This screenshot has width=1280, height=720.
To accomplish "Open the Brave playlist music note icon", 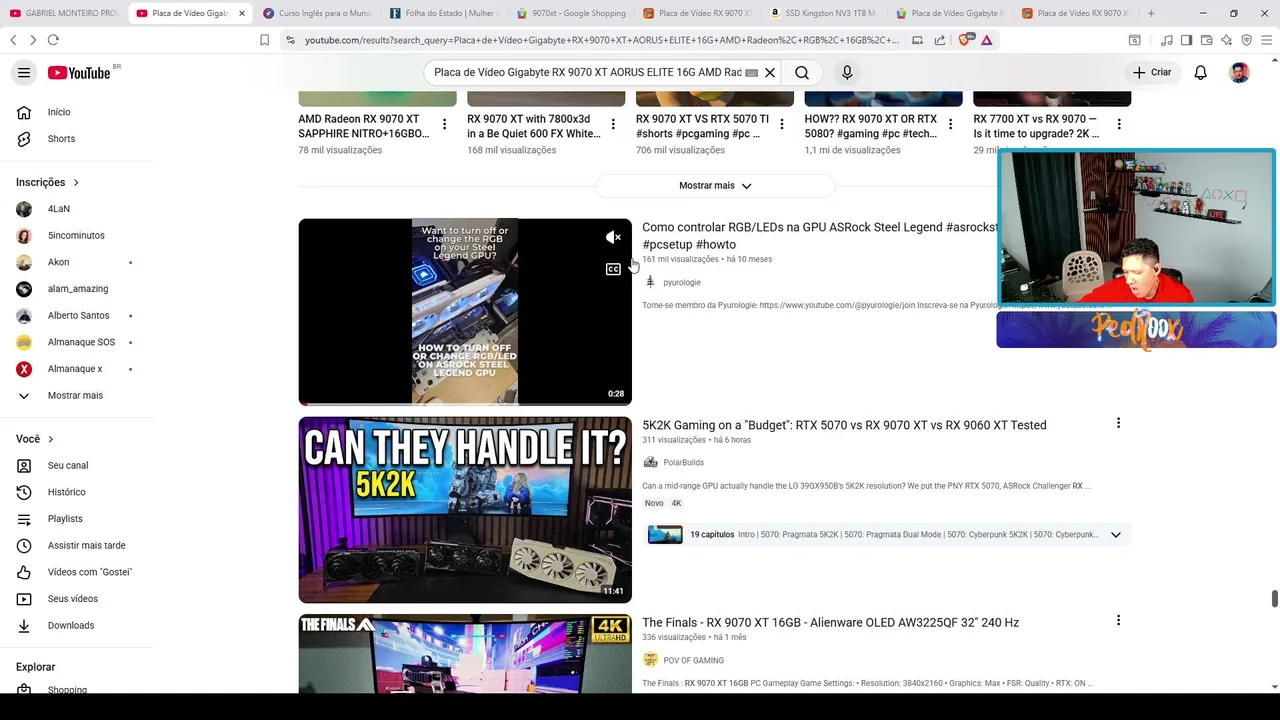I will click(x=1166, y=40).
